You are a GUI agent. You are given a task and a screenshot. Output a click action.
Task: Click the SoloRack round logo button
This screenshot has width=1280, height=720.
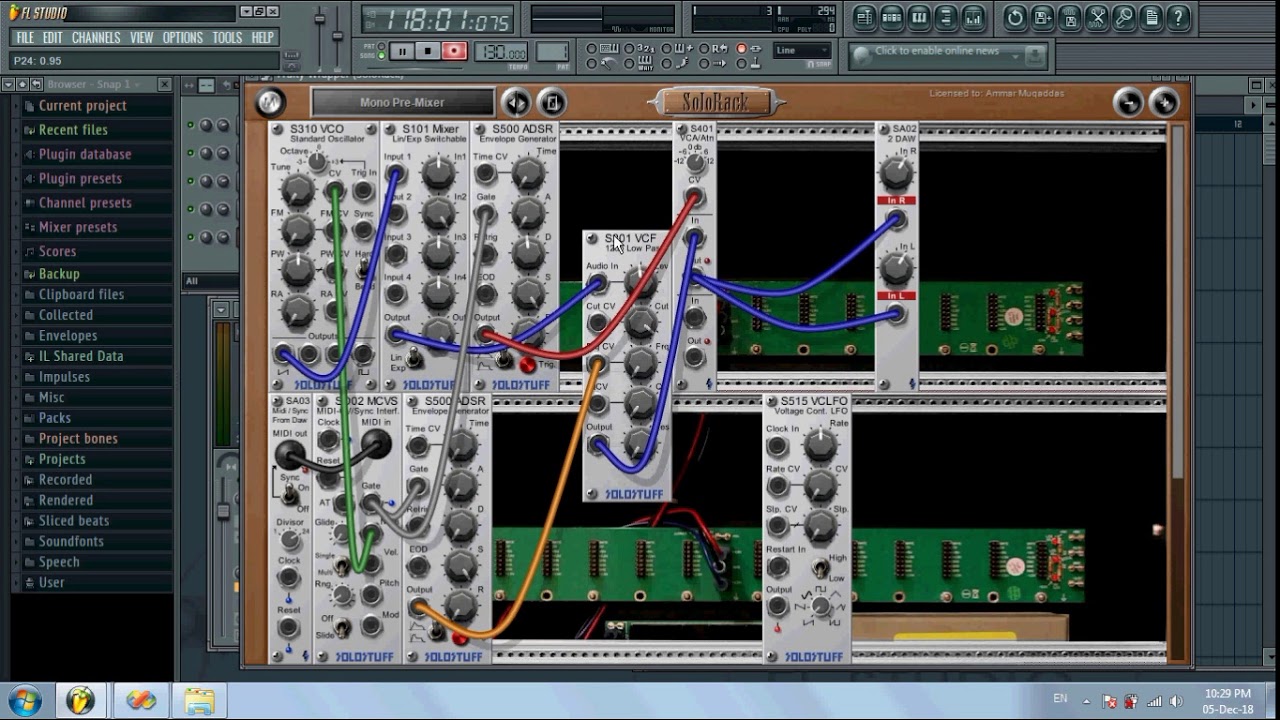tap(270, 102)
